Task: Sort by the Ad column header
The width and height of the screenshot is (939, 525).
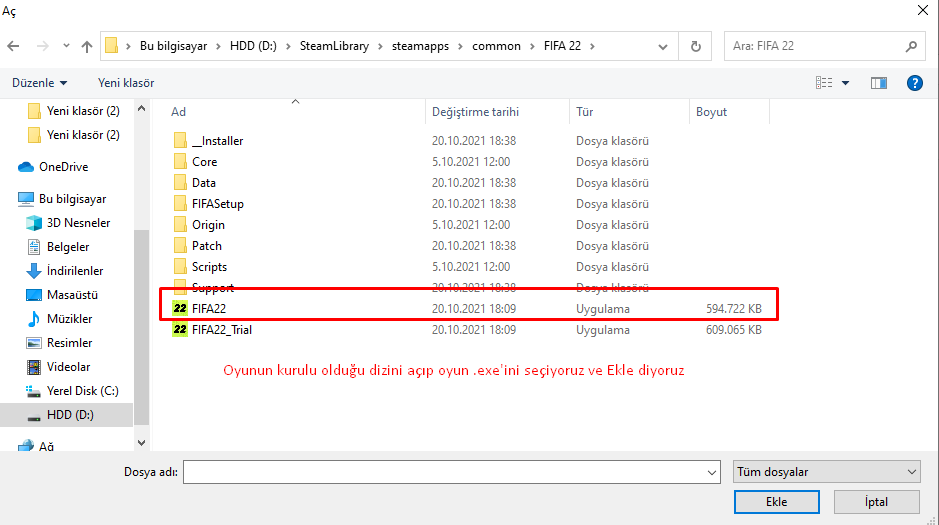Action: (178, 112)
